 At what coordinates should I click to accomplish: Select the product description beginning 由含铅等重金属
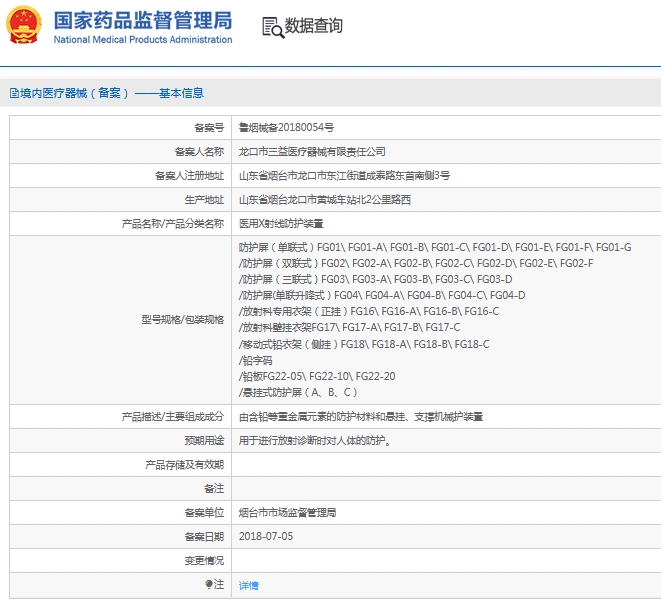coord(361,417)
